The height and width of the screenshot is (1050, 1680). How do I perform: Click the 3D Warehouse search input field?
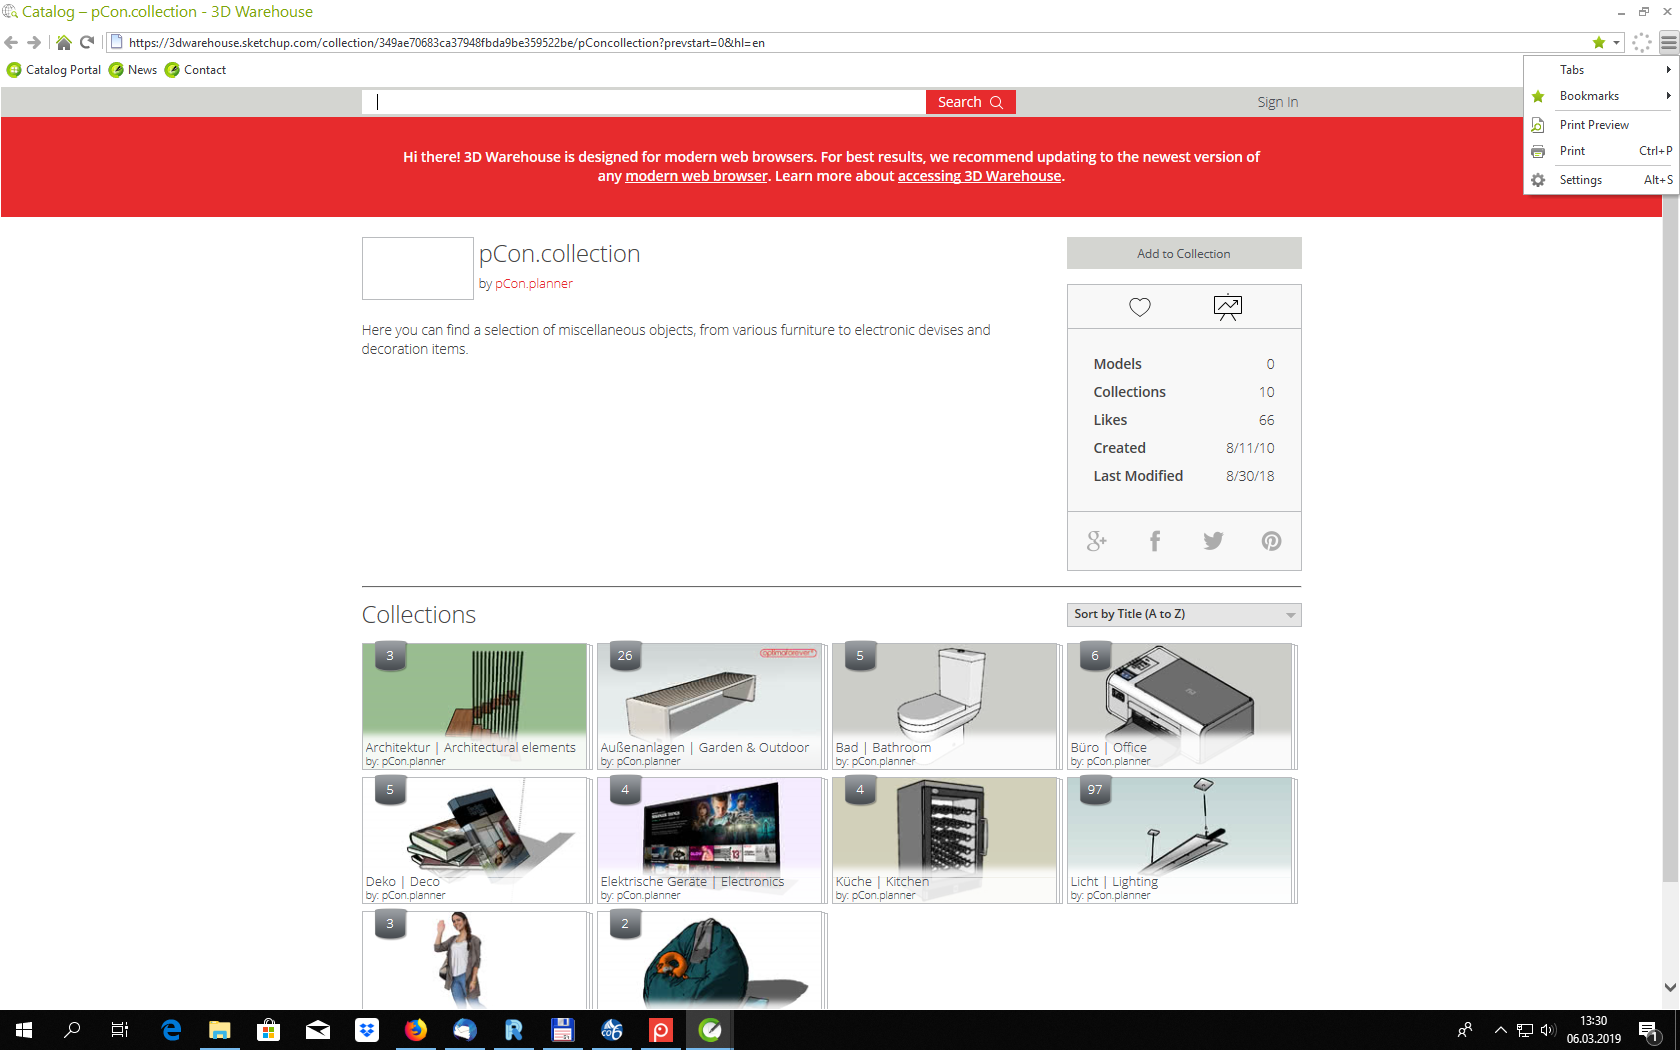(644, 102)
